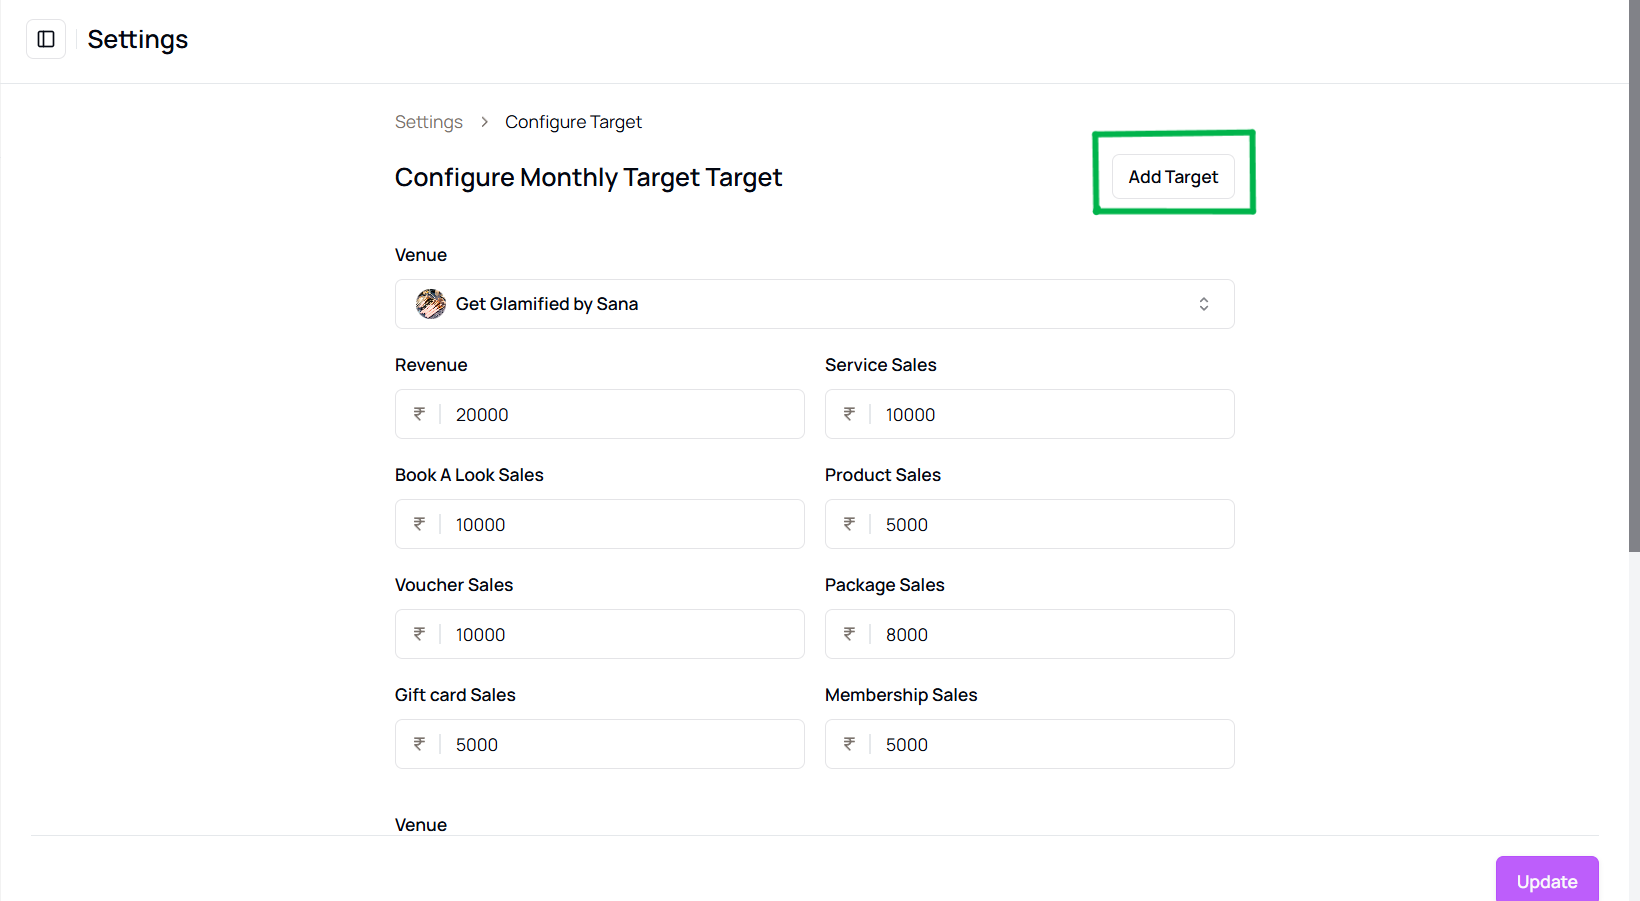Select the Configure Target breadcrumb

coord(573,122)
